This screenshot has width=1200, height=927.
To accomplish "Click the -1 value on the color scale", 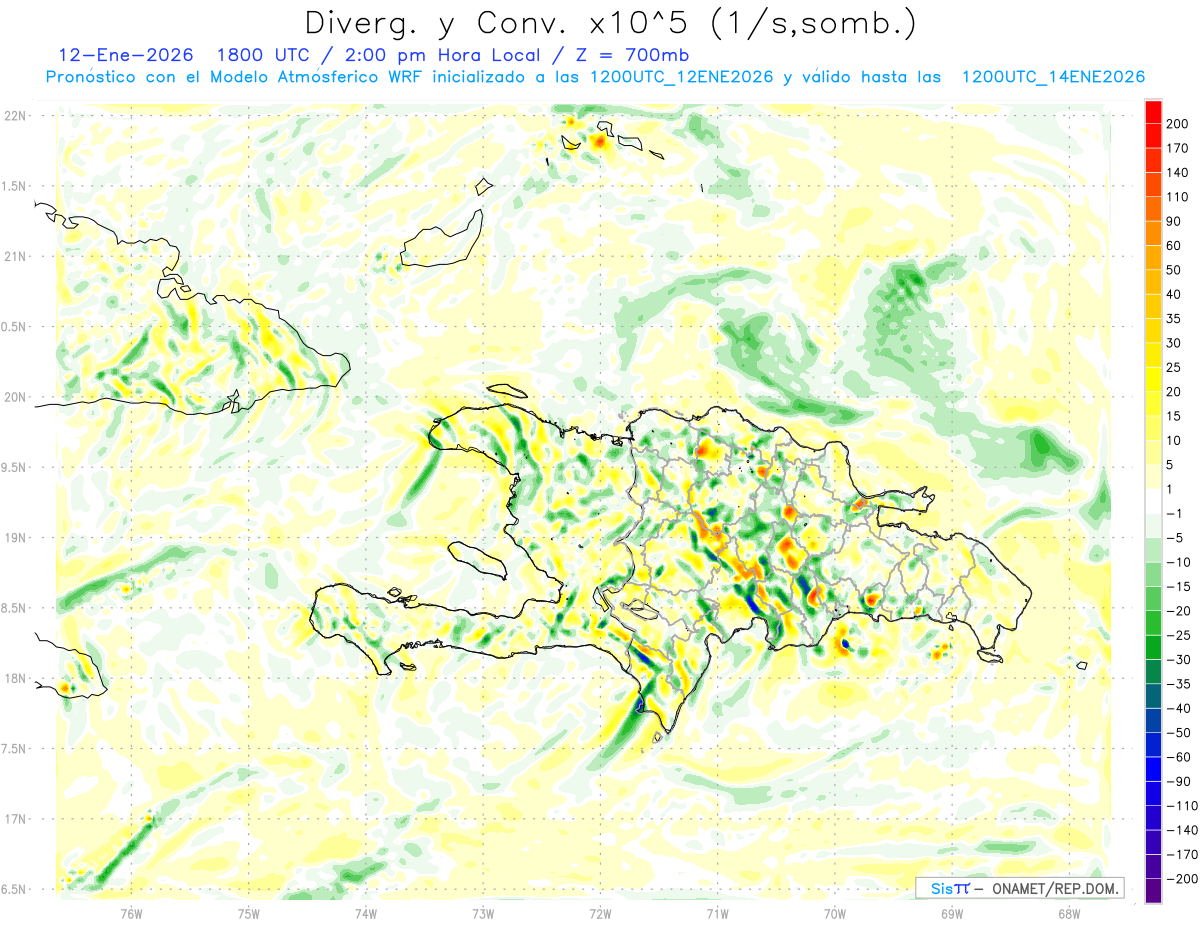I will (1175, 513).
